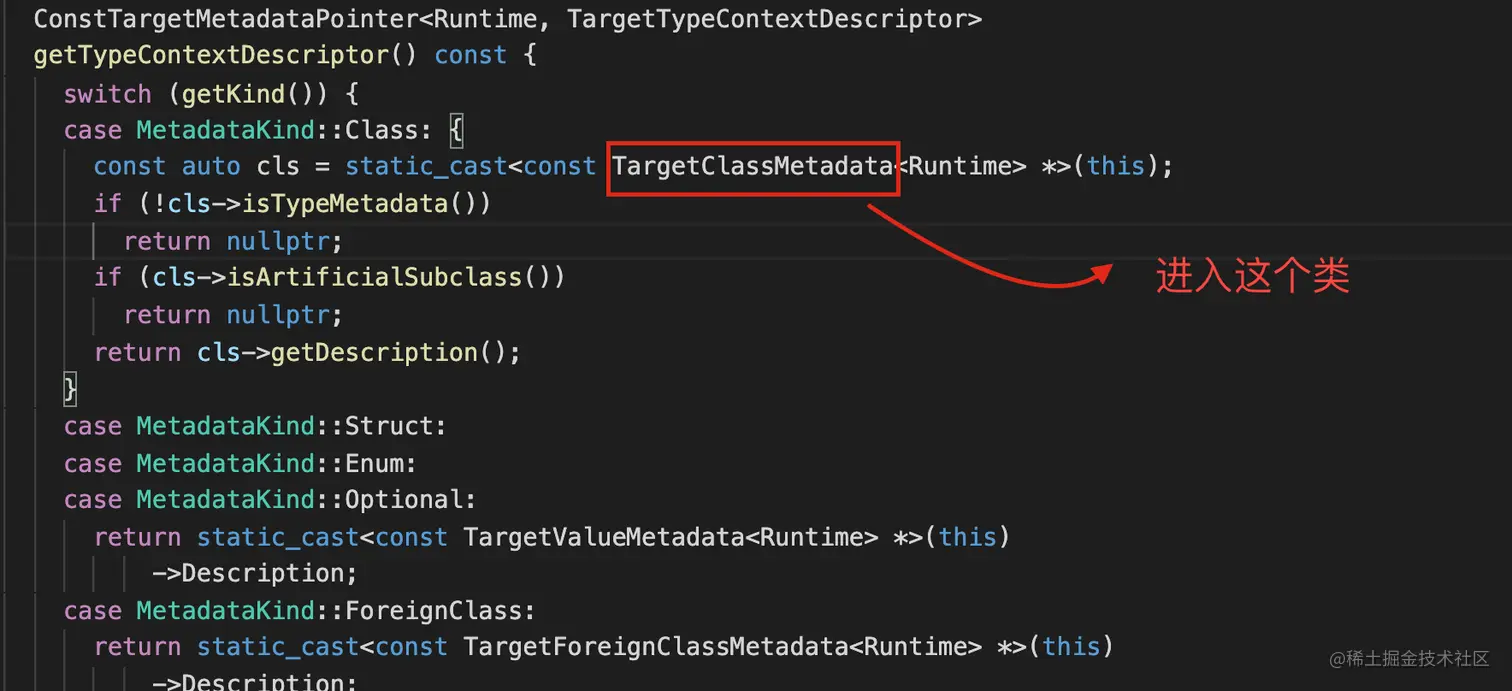
Task: Click the TargetValueMetadata type name
Action: [604, 537]
